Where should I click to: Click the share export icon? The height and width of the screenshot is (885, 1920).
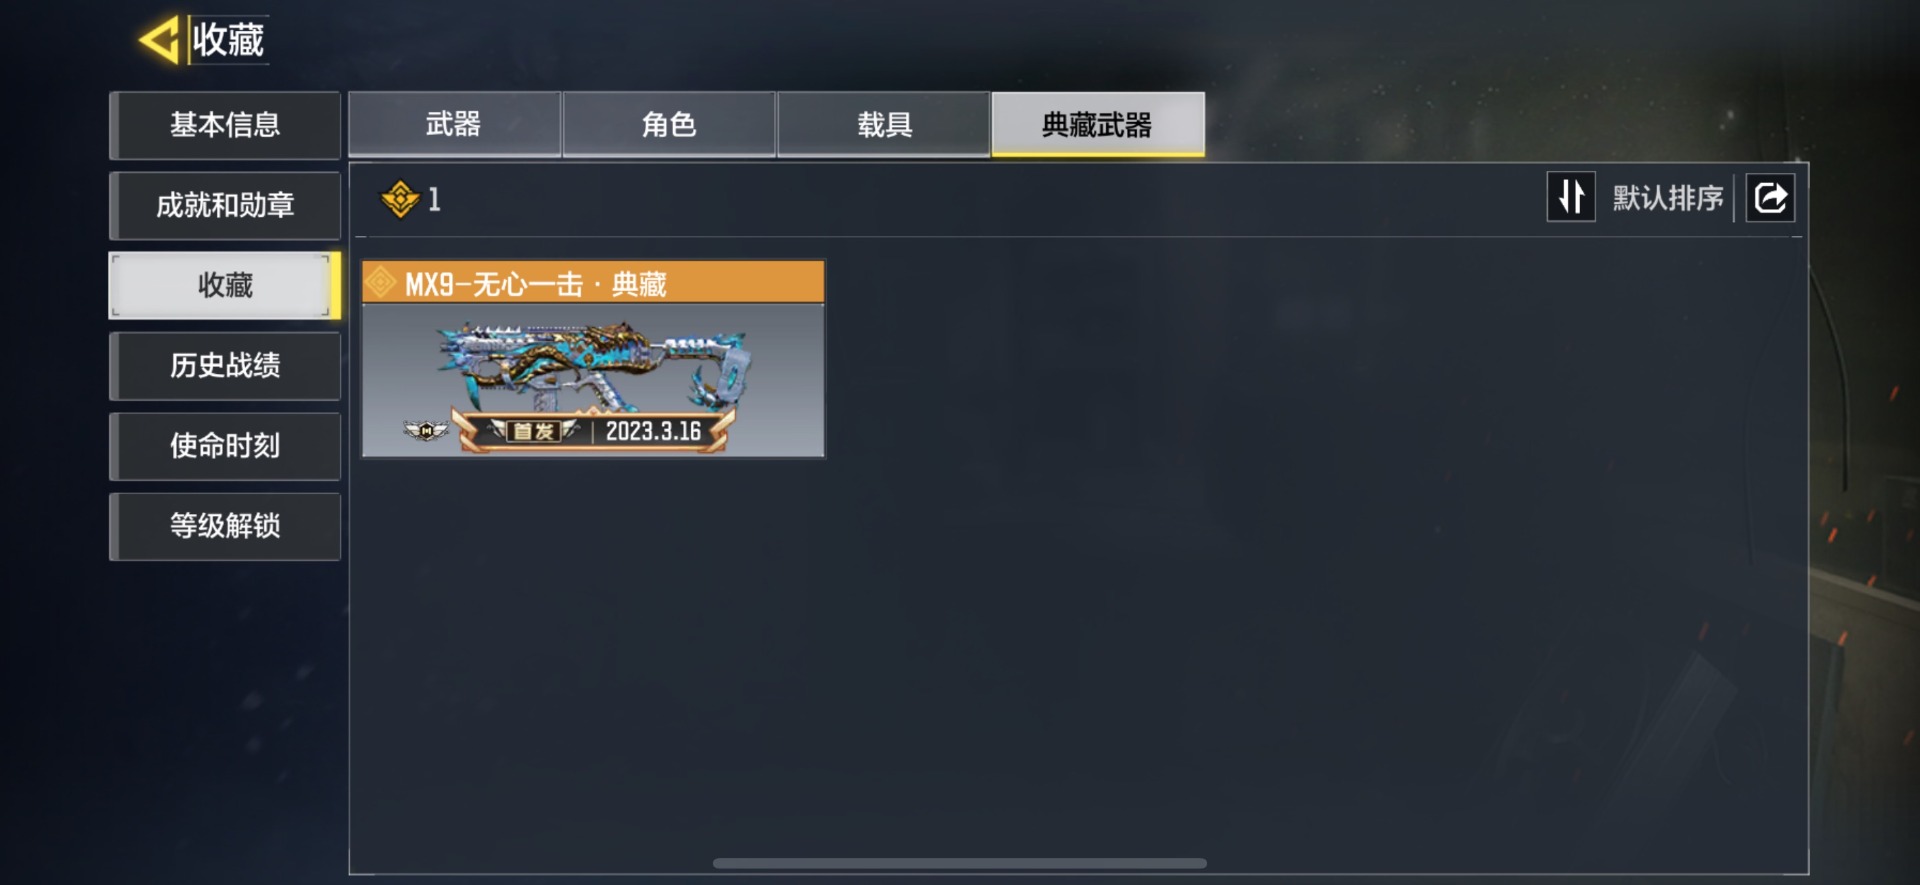point(1770,197)
